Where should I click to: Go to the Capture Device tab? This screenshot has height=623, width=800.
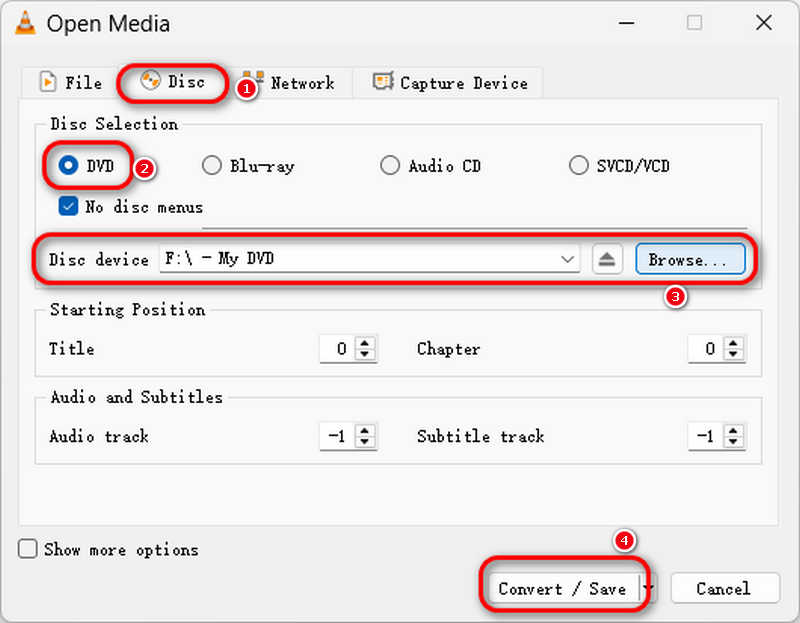[x=450, y=83]
